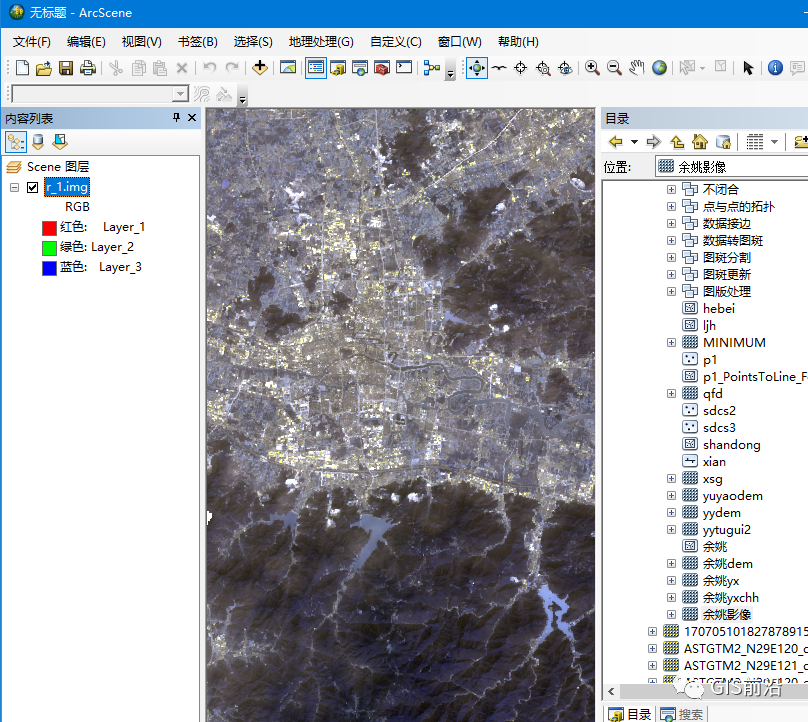Screen dimensions: 808x722
Task: Click catalog Up One Level arrow
Action: [677, 142]
